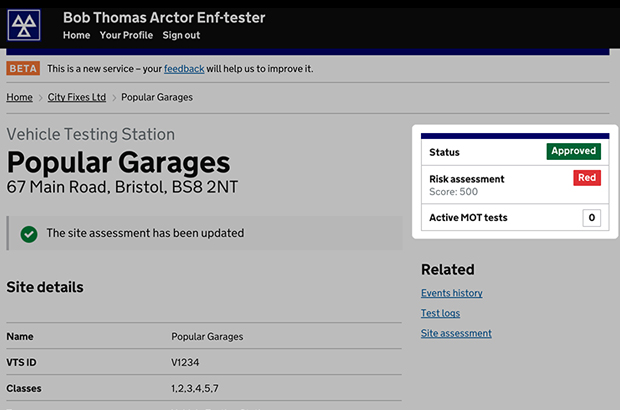Open the City Fixes Ltd breadcrumb
620x410 pixels.
coord(77,97)
